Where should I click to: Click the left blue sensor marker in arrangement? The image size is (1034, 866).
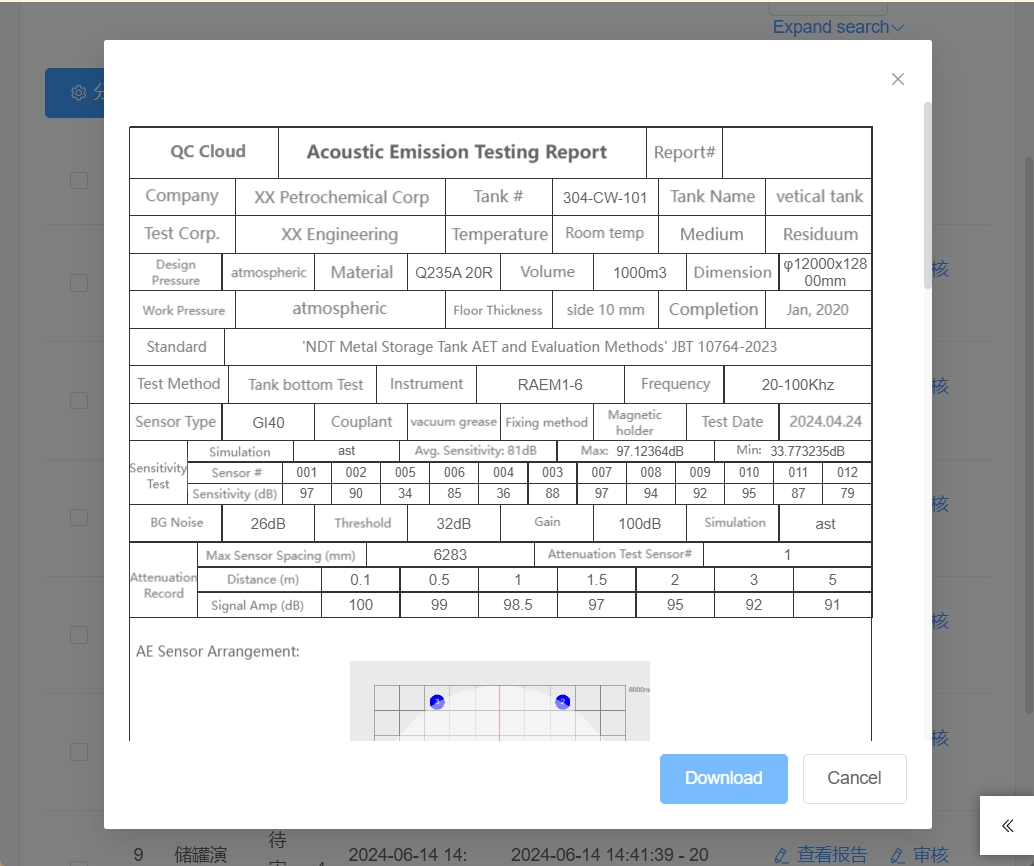[x=437, y=702]
